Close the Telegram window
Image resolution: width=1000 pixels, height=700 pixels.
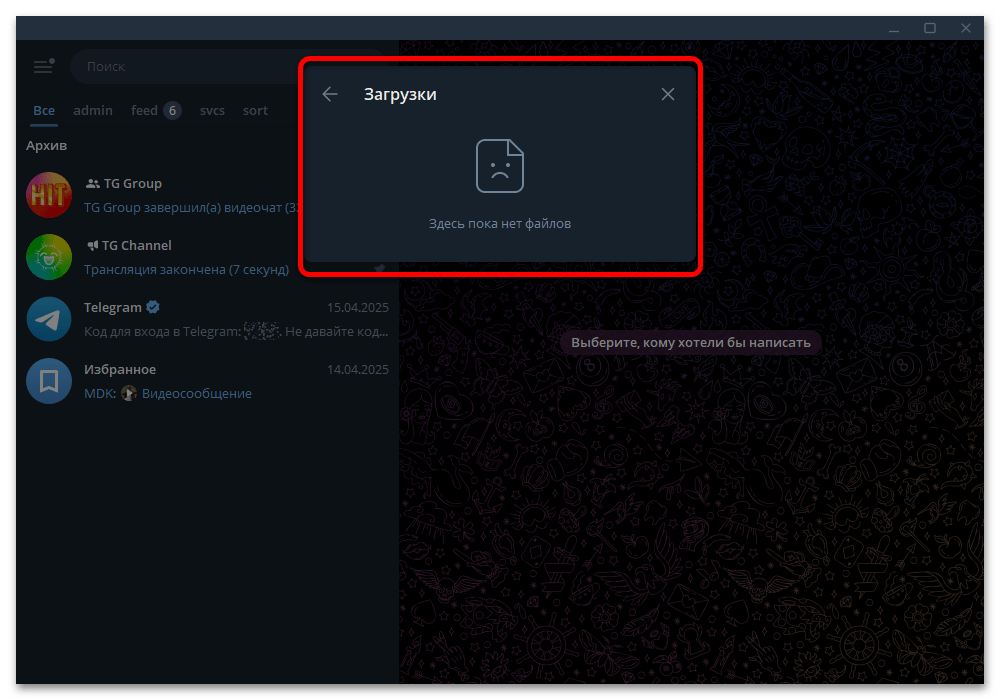[x=966, y=28]
